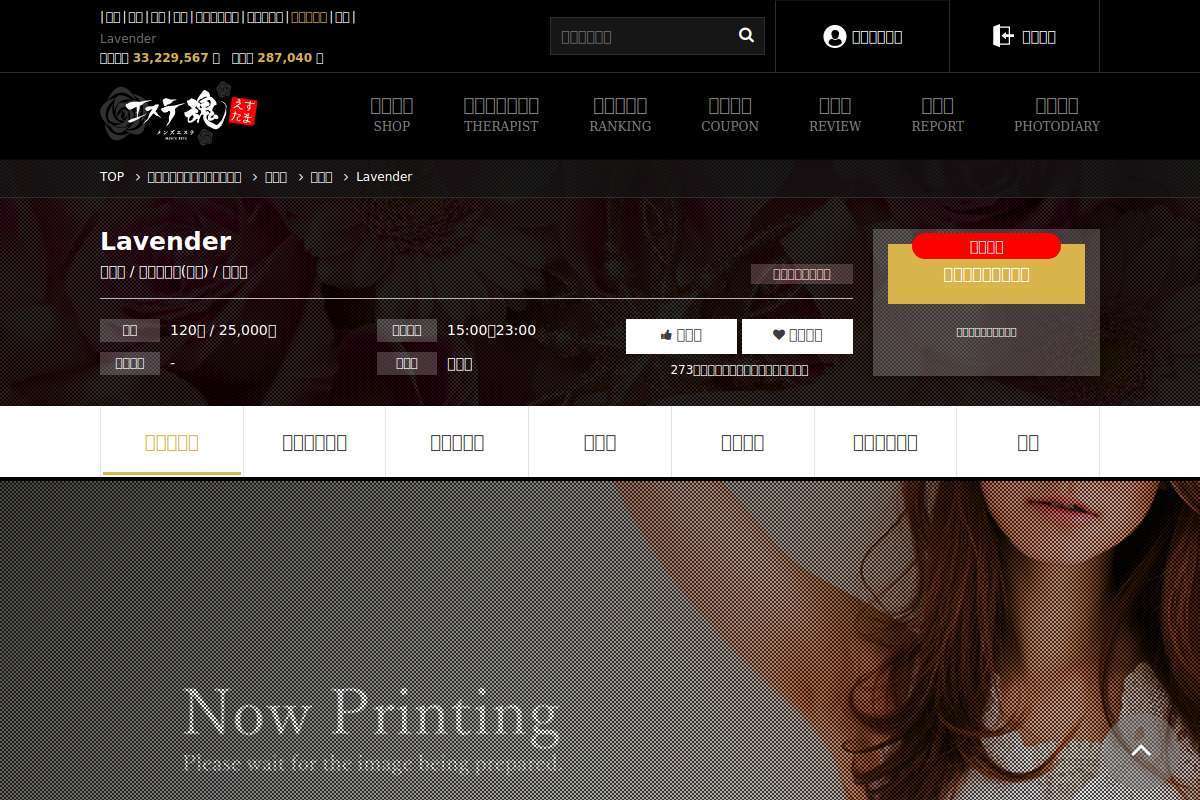Viewport: 1200px width, 800px height.
Task: Open the REVIEW navigation menu
Action: 835,115
